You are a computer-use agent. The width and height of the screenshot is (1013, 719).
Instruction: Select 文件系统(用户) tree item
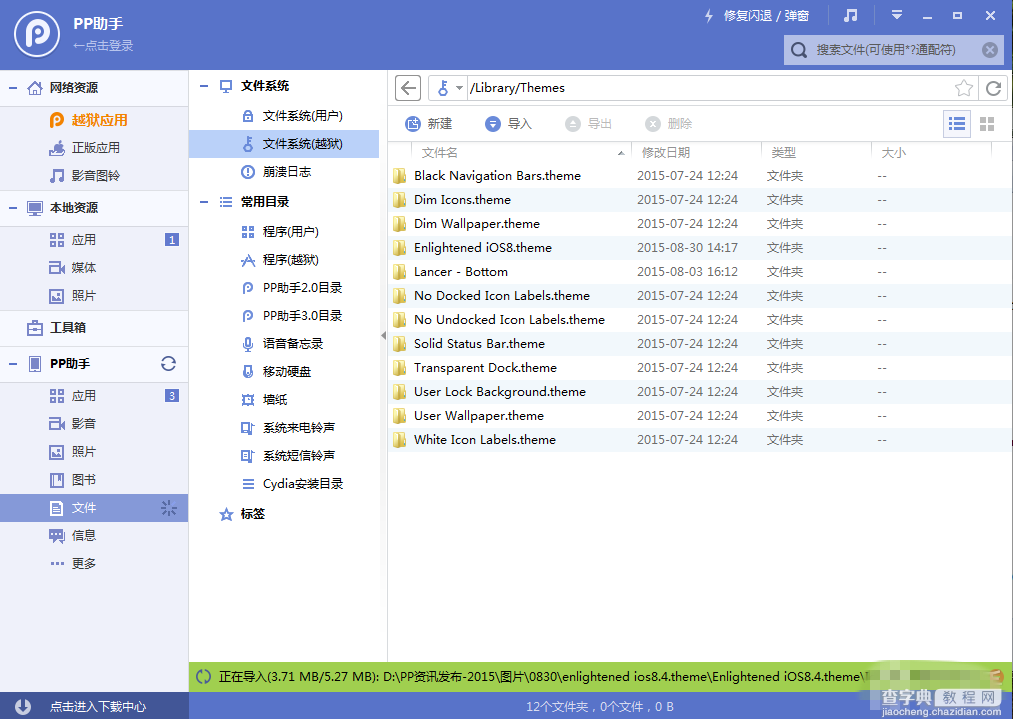pos(284,116)
